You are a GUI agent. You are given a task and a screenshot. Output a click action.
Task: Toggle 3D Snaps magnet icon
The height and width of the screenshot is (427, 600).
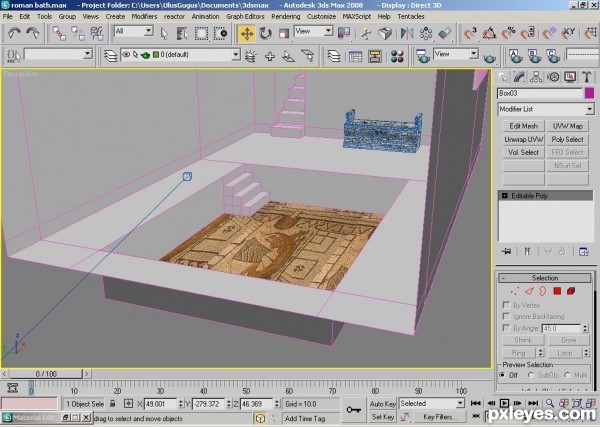[470, 34]
